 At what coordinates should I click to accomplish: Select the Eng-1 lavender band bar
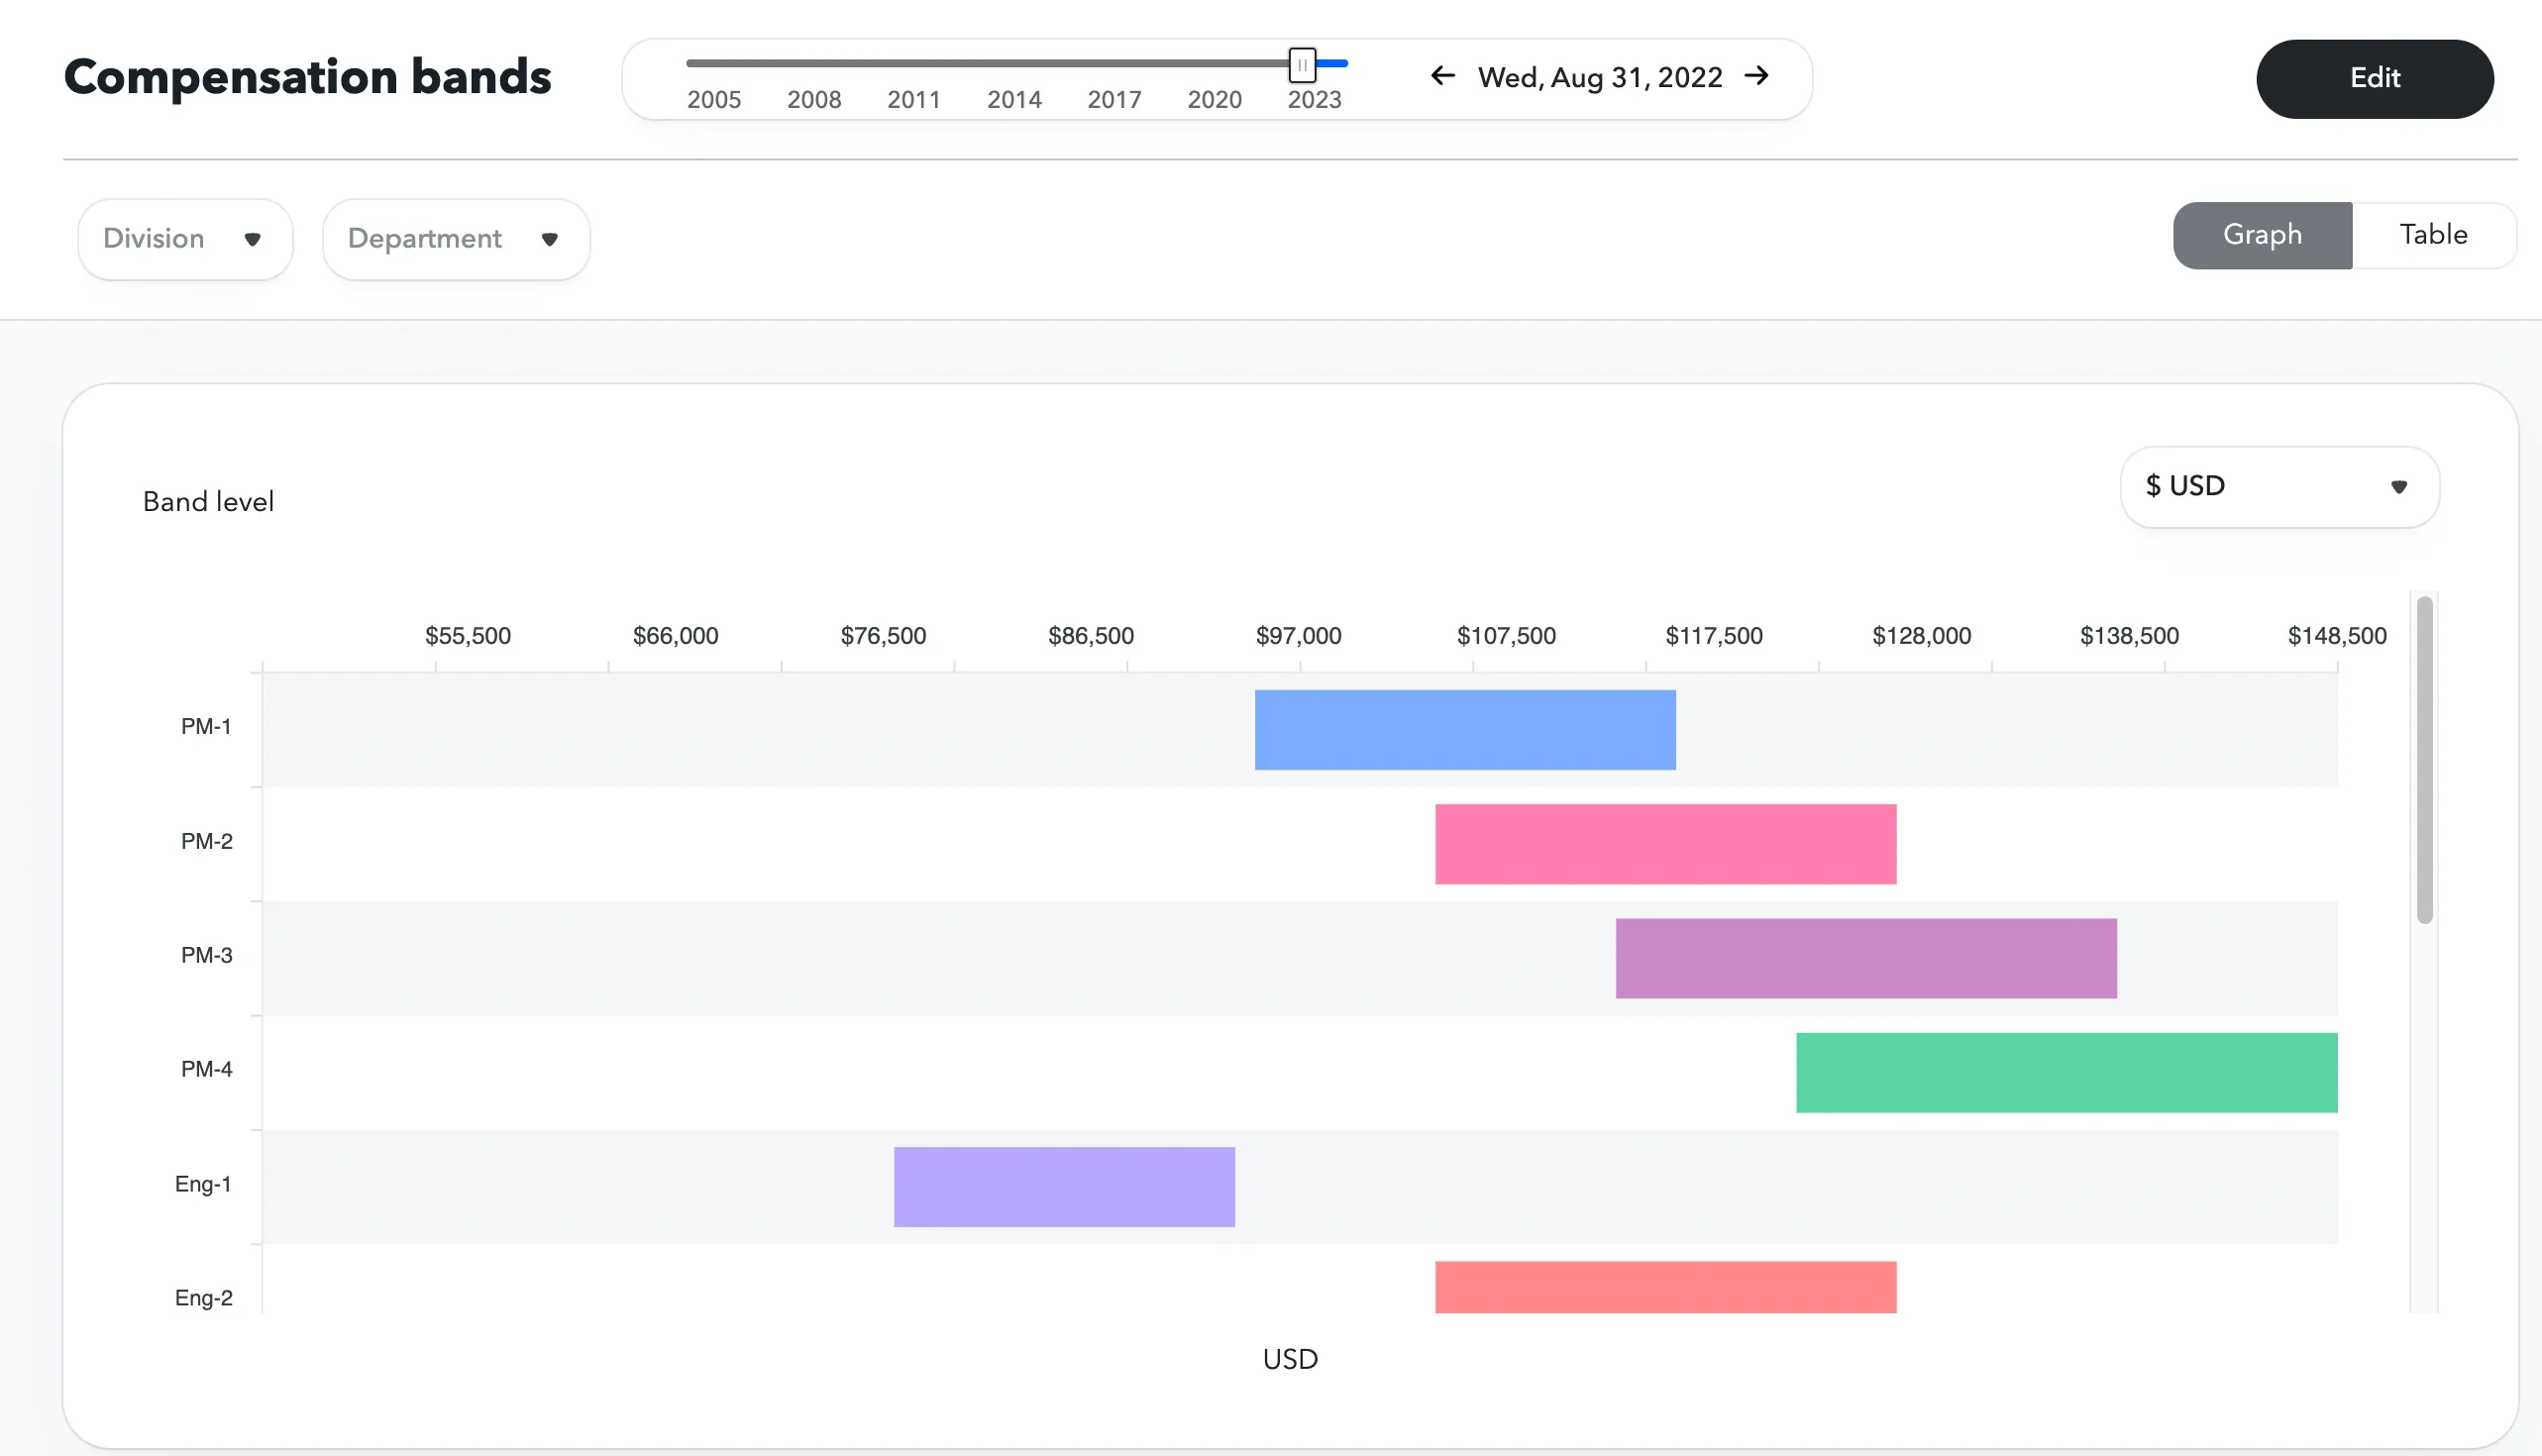[1064, 1187]
